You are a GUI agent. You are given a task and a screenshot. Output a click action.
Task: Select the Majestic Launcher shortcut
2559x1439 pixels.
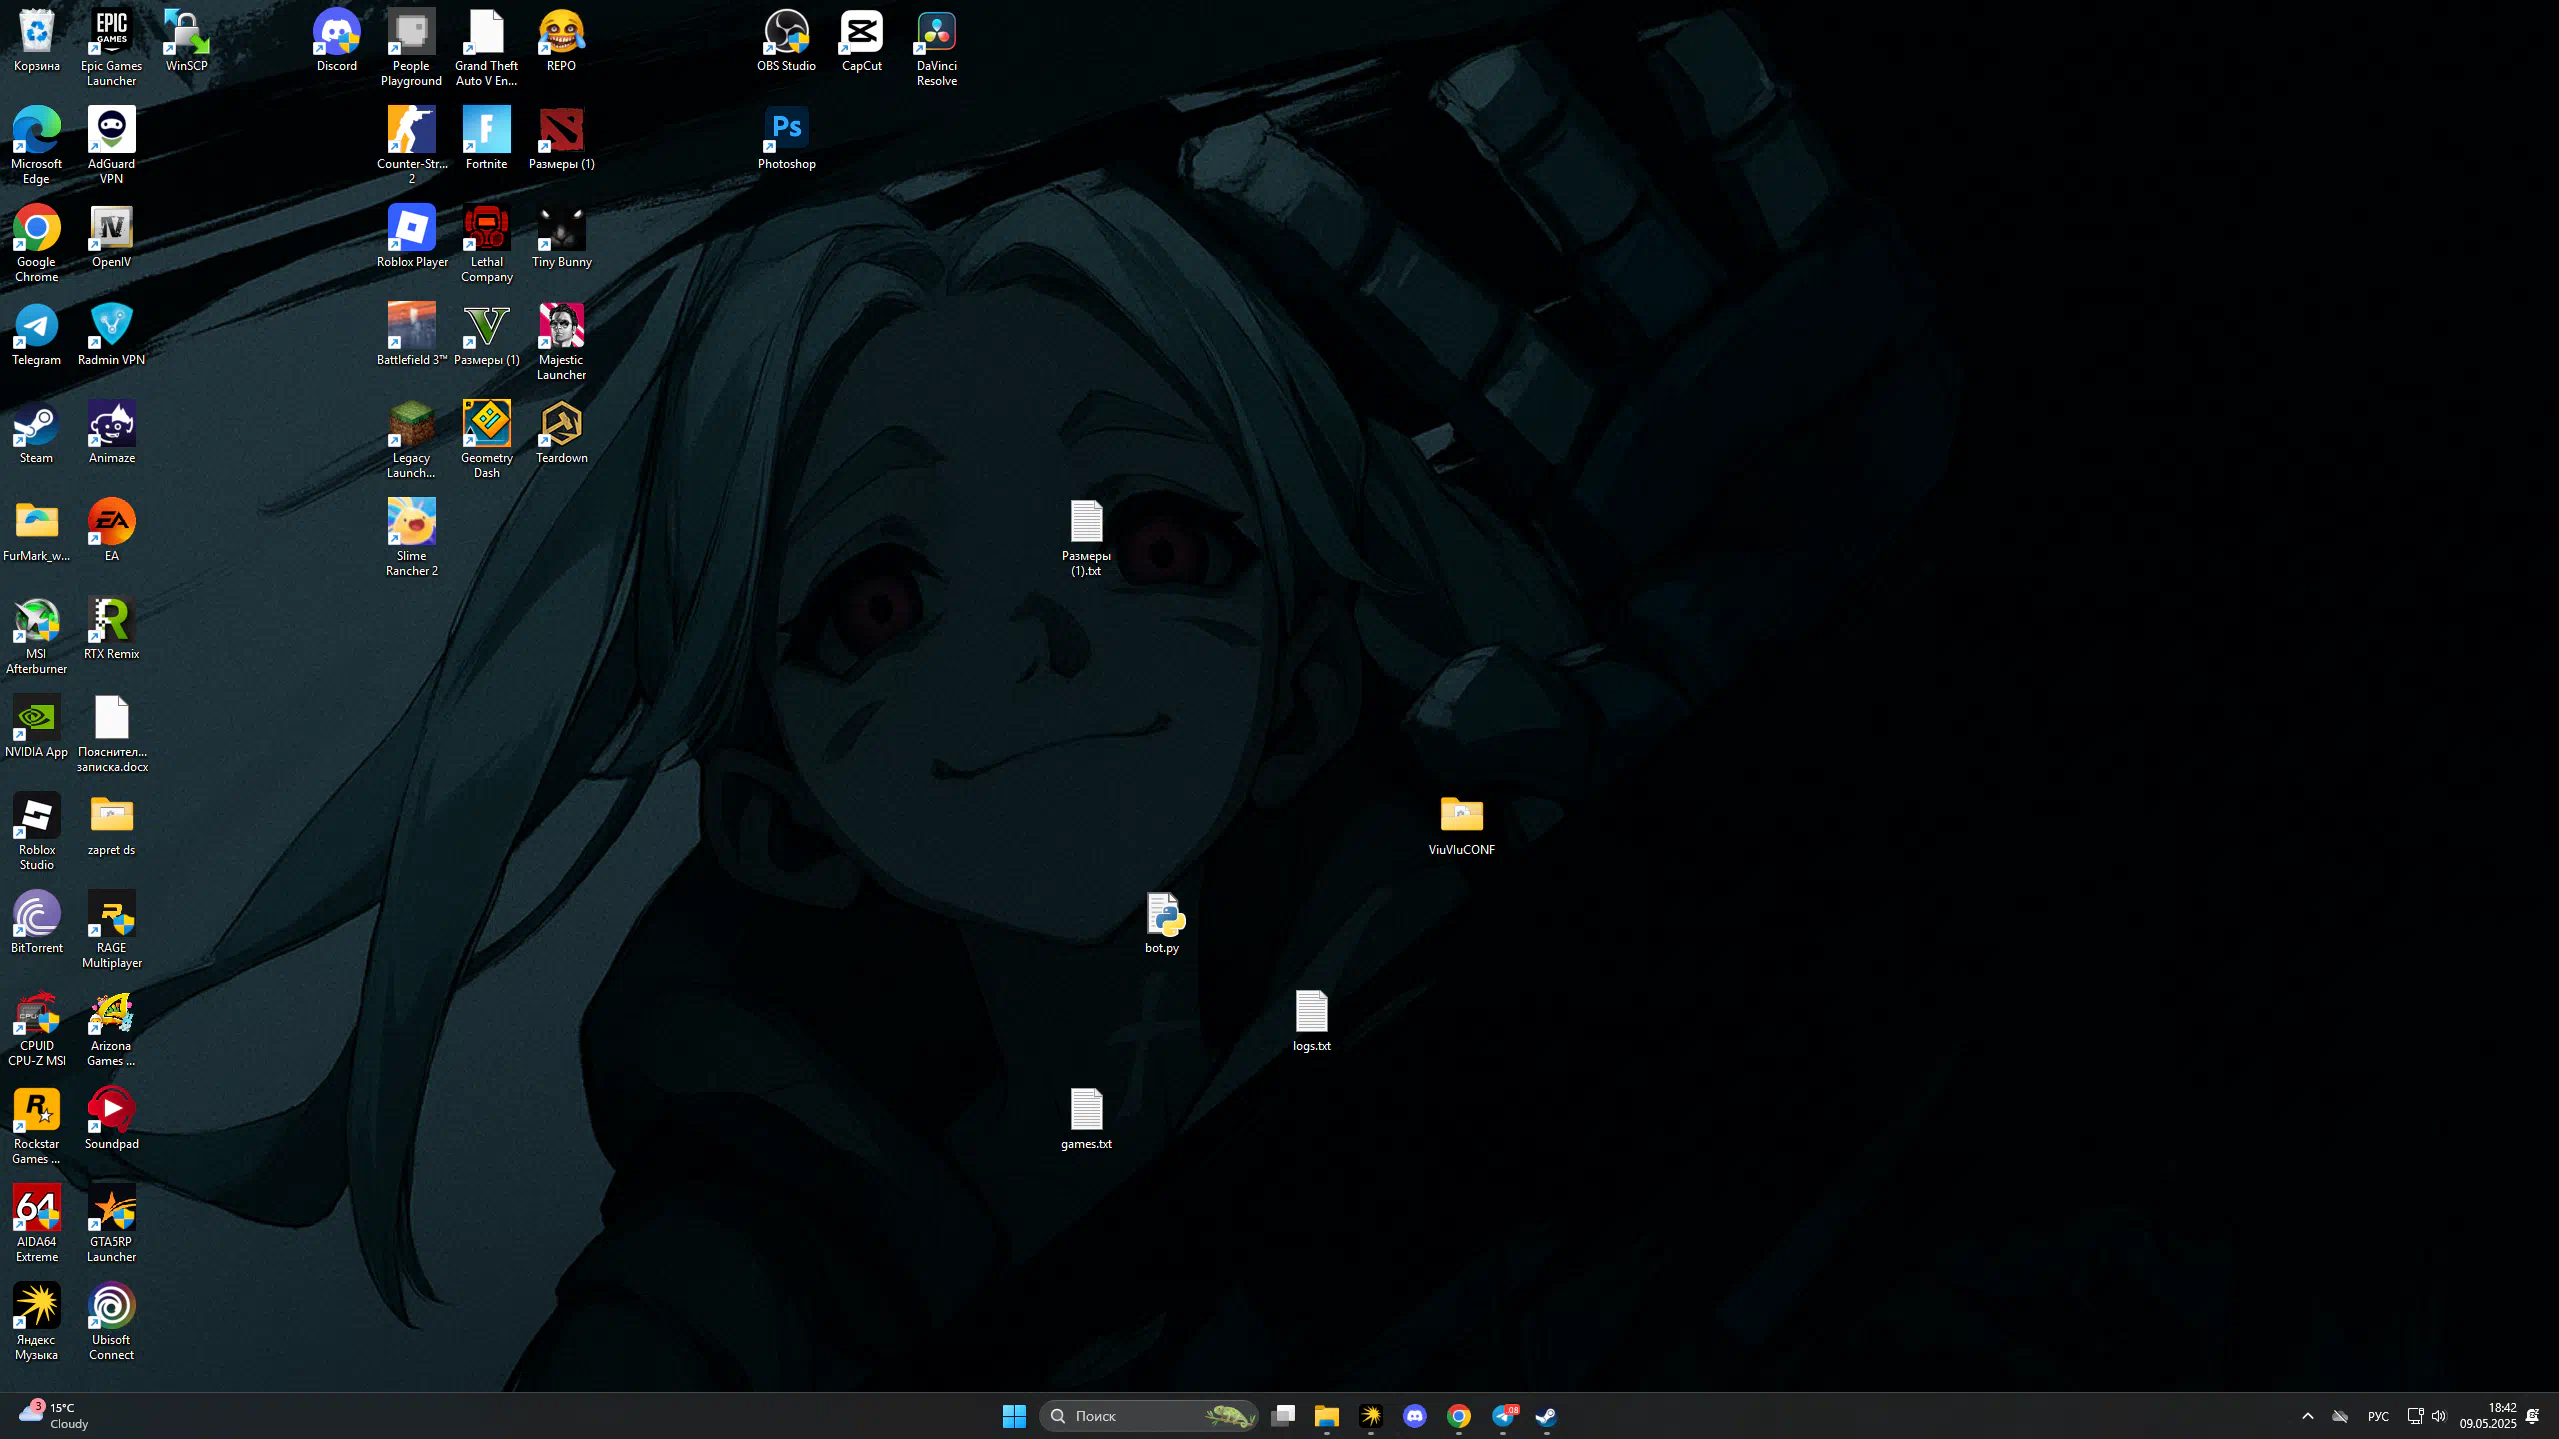coord(561,341)
